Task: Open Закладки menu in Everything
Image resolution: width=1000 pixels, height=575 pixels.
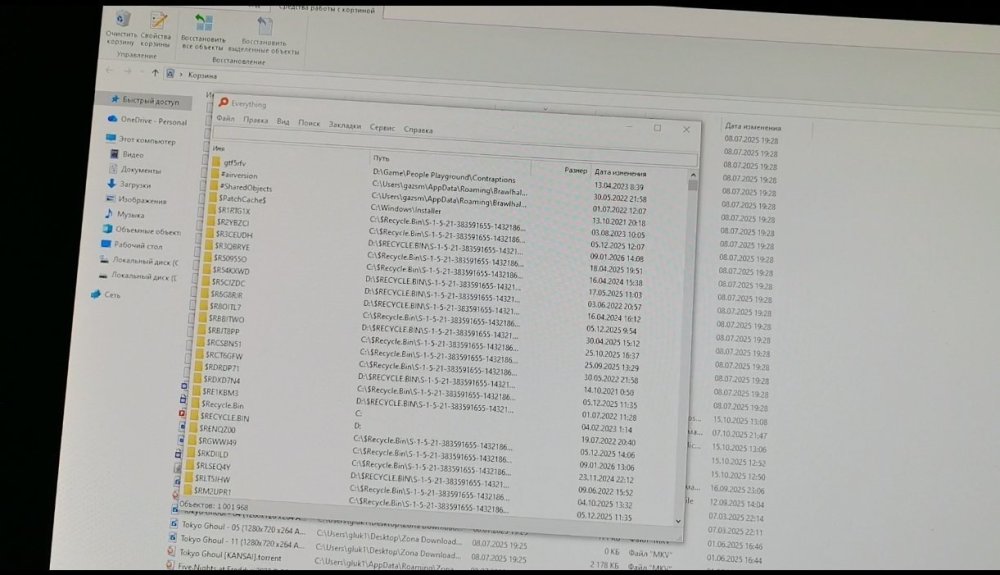Action: [x=344, y=126]
